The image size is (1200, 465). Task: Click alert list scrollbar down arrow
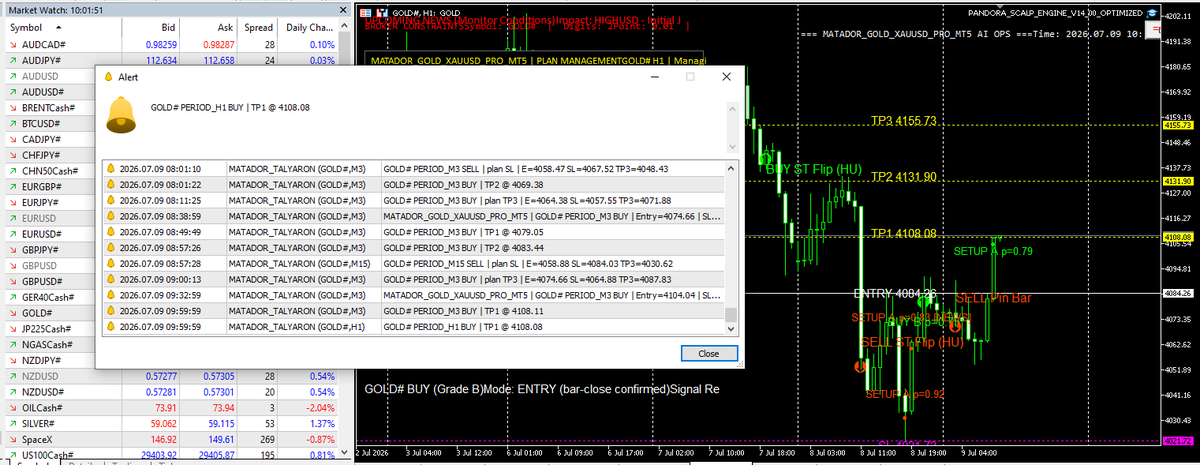(x=731, y=329)
